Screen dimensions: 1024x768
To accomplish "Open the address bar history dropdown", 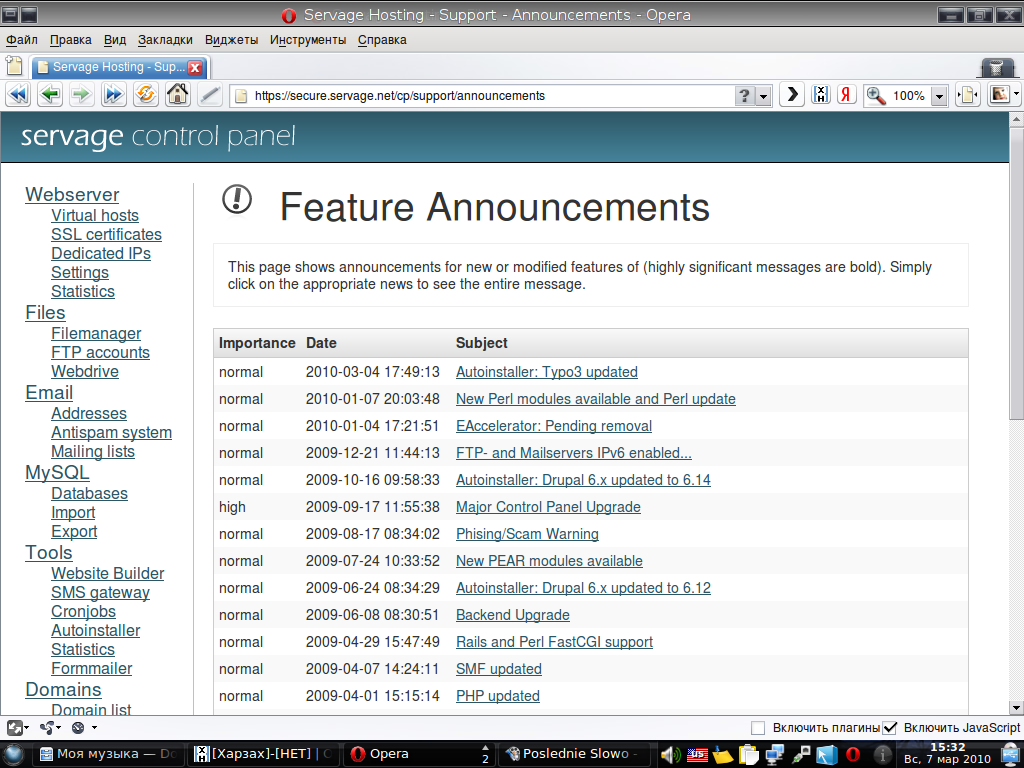I will tap(763, 96).
